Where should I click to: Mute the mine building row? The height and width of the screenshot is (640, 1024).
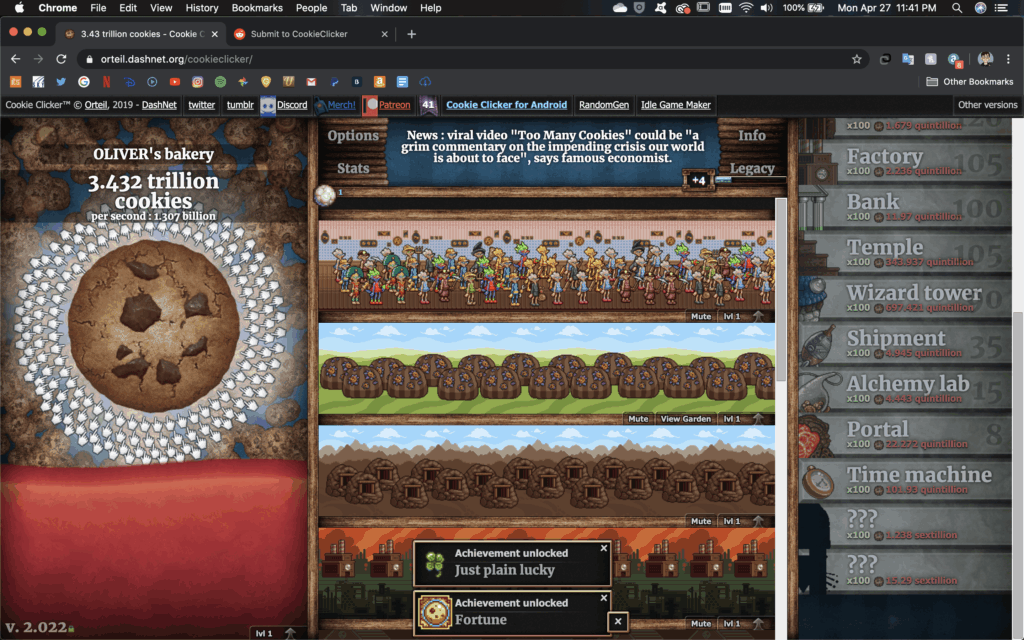tap(701, 521)
